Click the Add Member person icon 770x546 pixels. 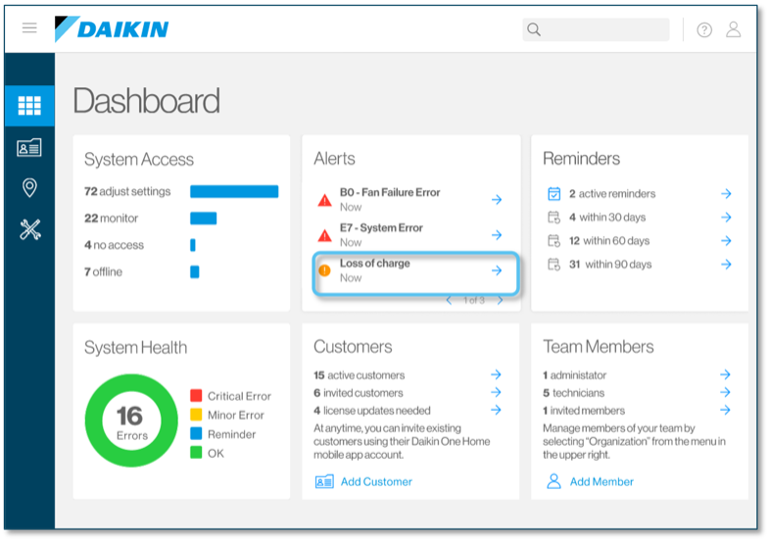[x=554, y=481]
